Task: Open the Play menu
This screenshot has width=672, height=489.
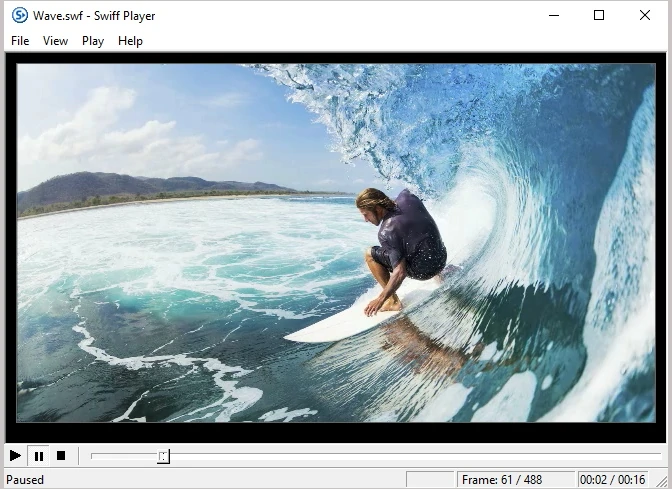Action: (93, 41)
